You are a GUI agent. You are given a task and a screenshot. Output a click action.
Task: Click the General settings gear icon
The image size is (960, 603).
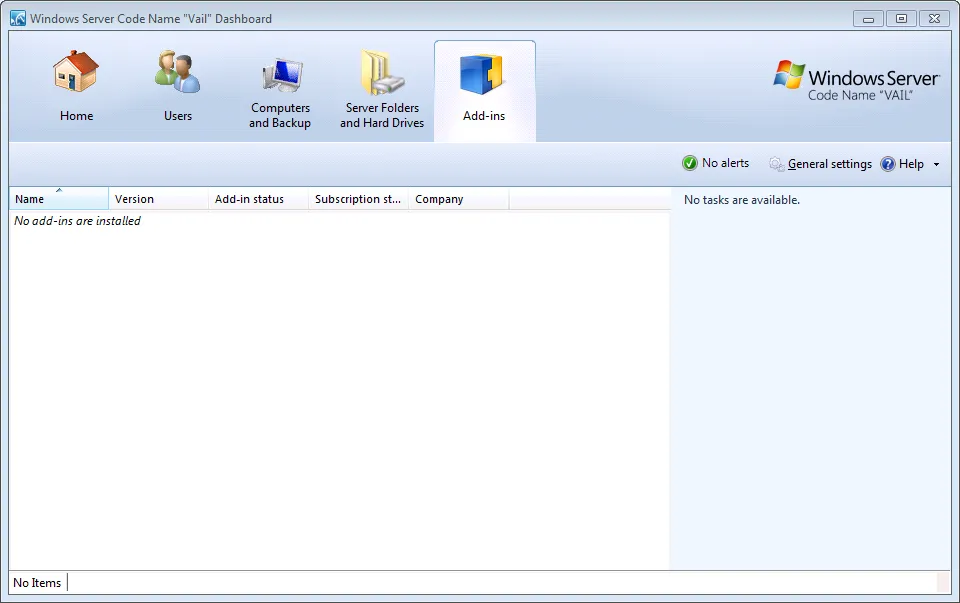coord(776,163)
